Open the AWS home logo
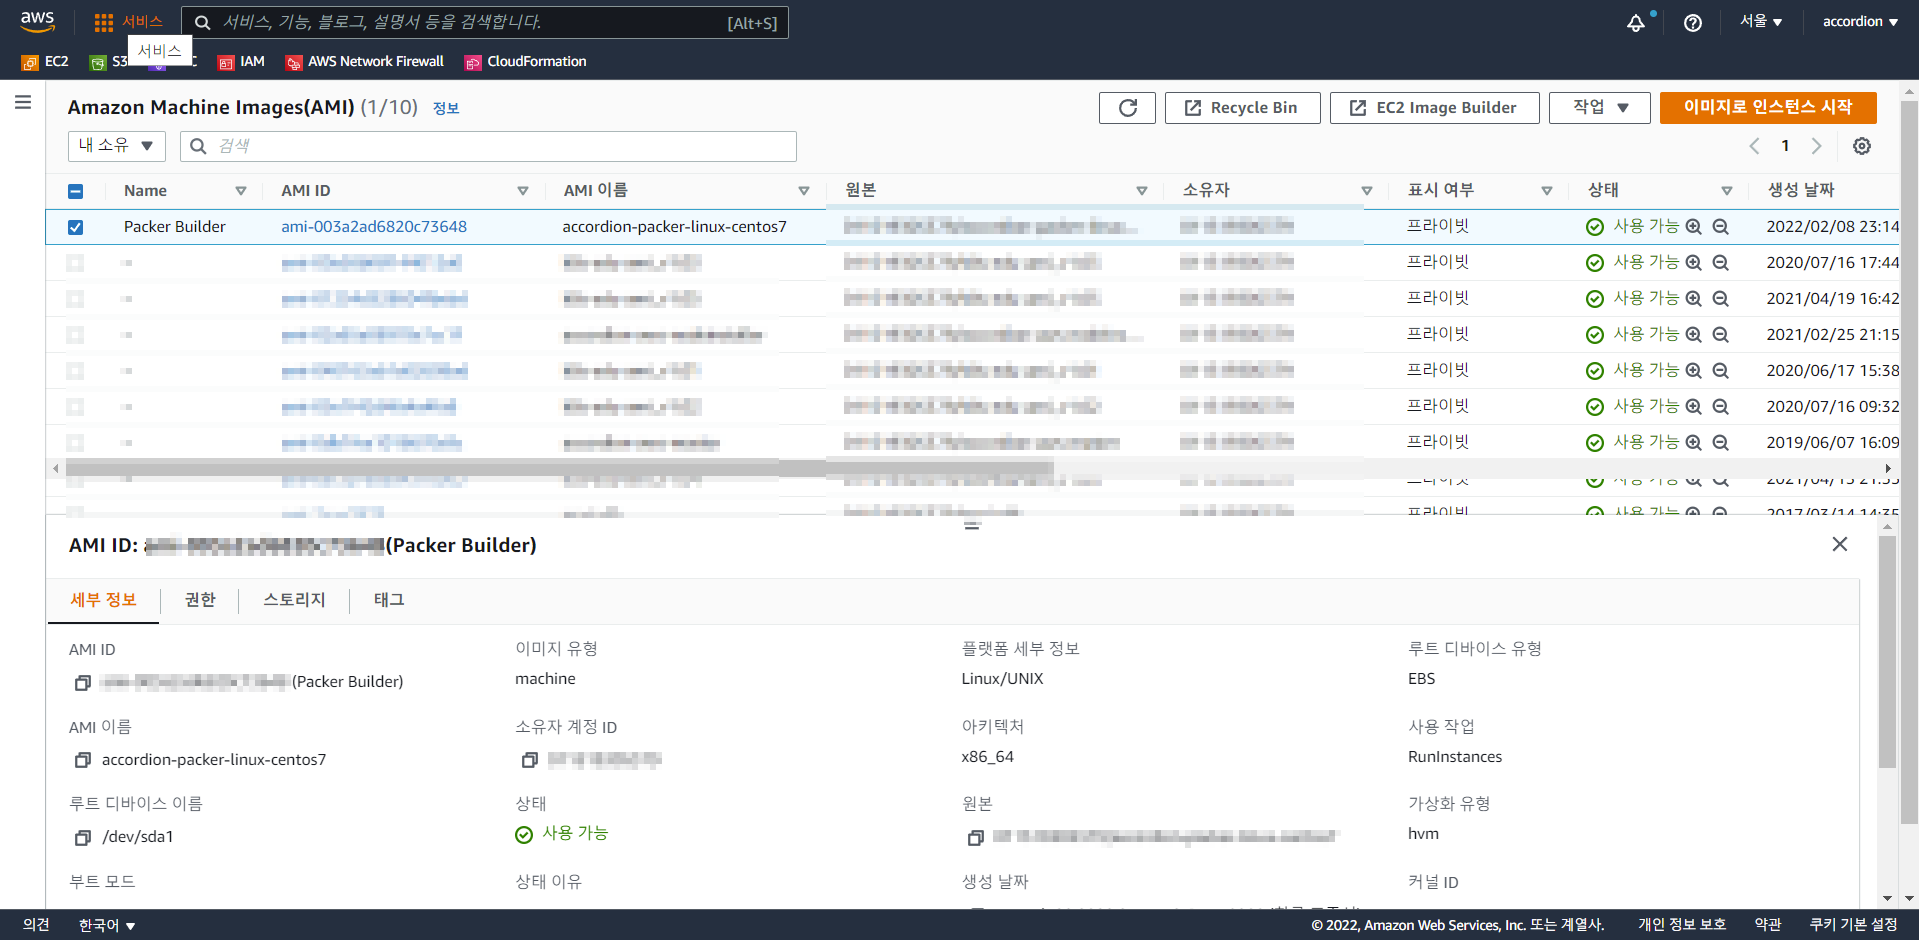The image size is (1919, 940). coord(37,21)
